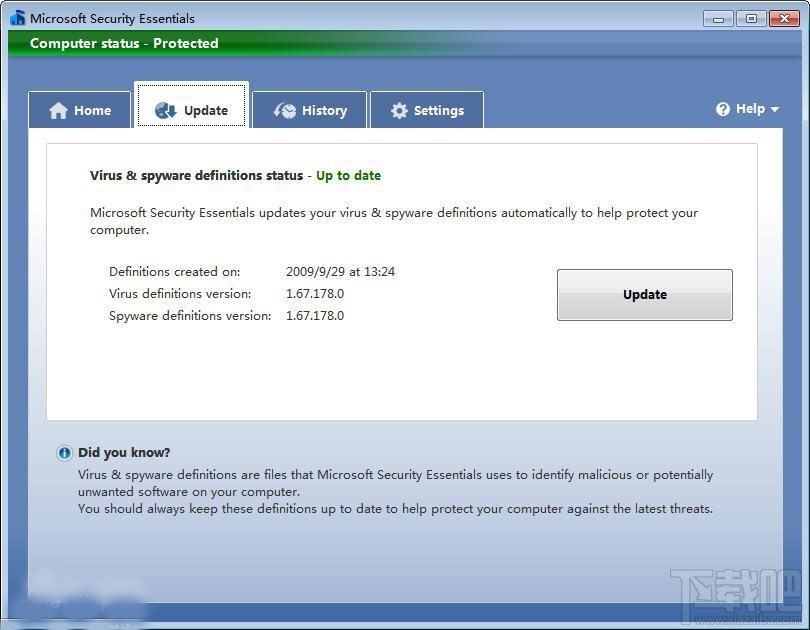Click 'Virus definitions version:' label
This screenshot has height=630, width=810.
point(180,294)
